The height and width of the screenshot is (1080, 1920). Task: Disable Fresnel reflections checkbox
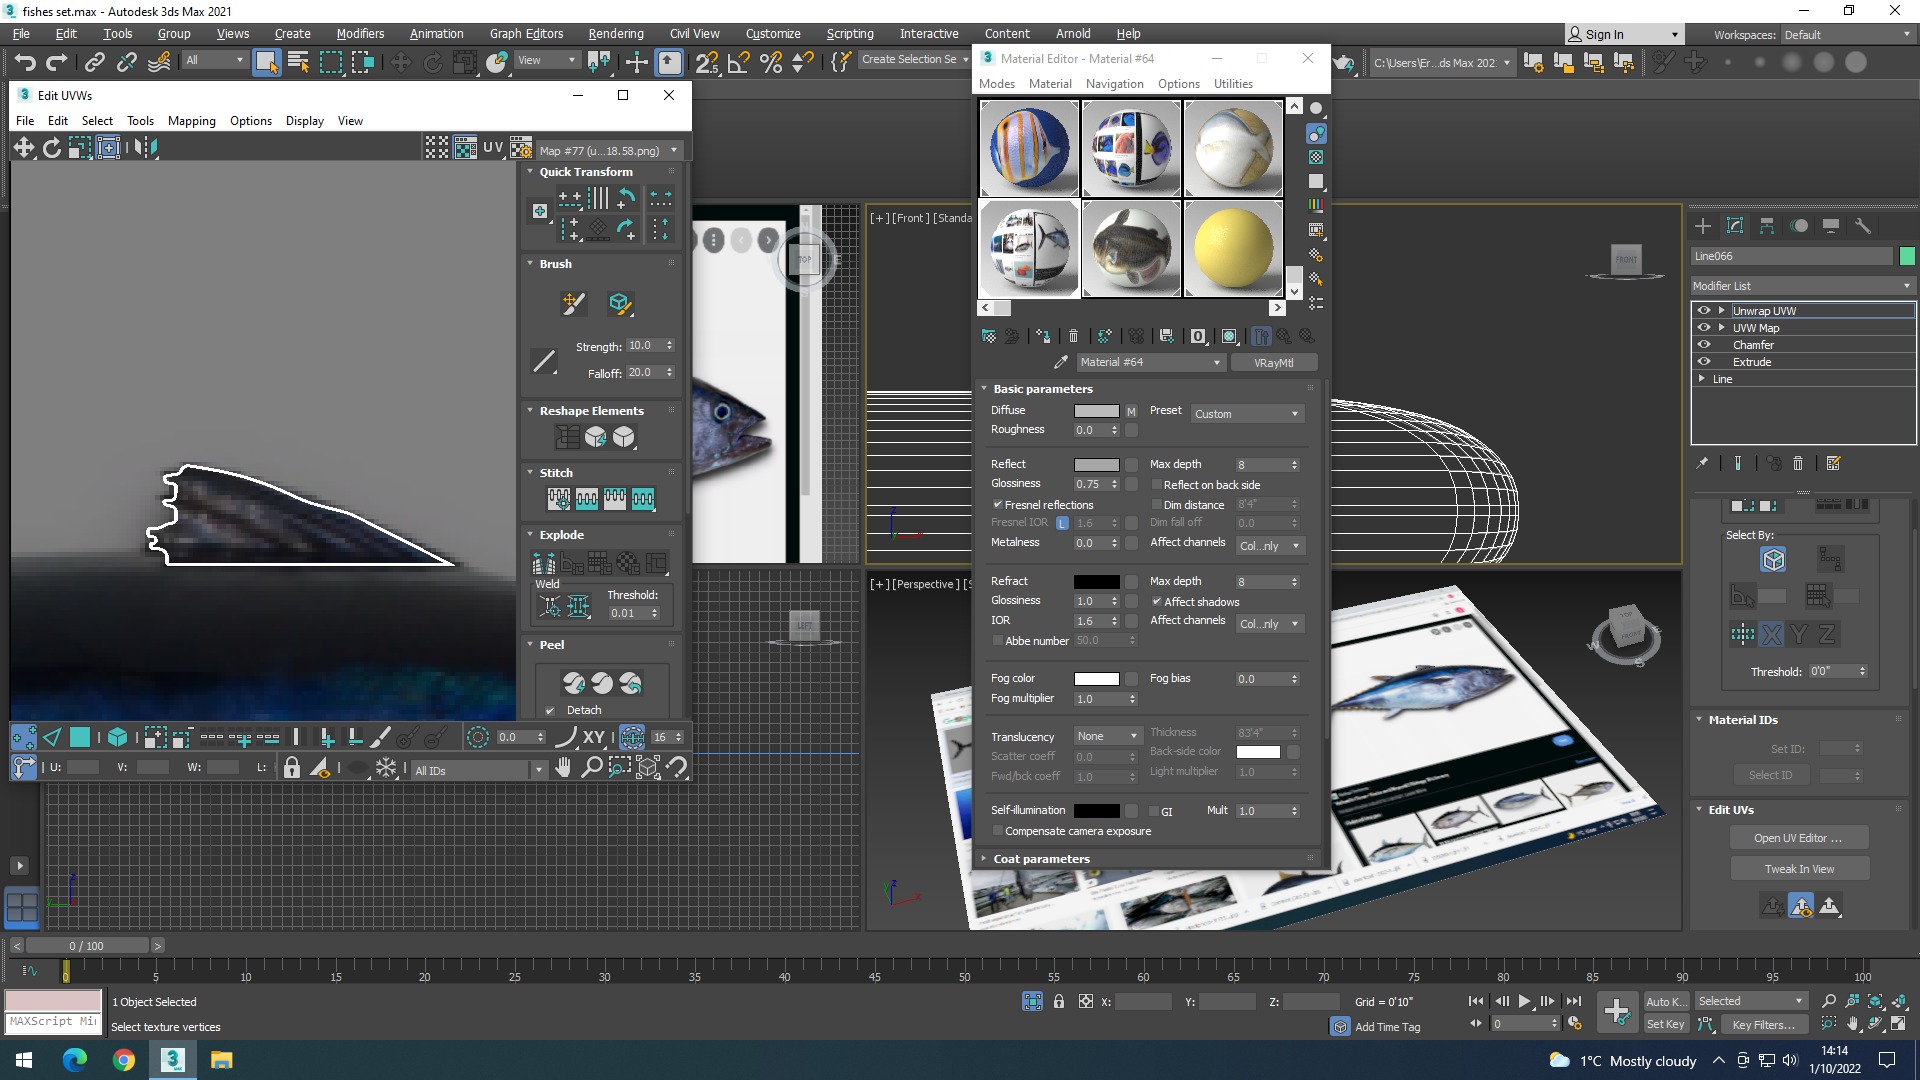point(997,505)
